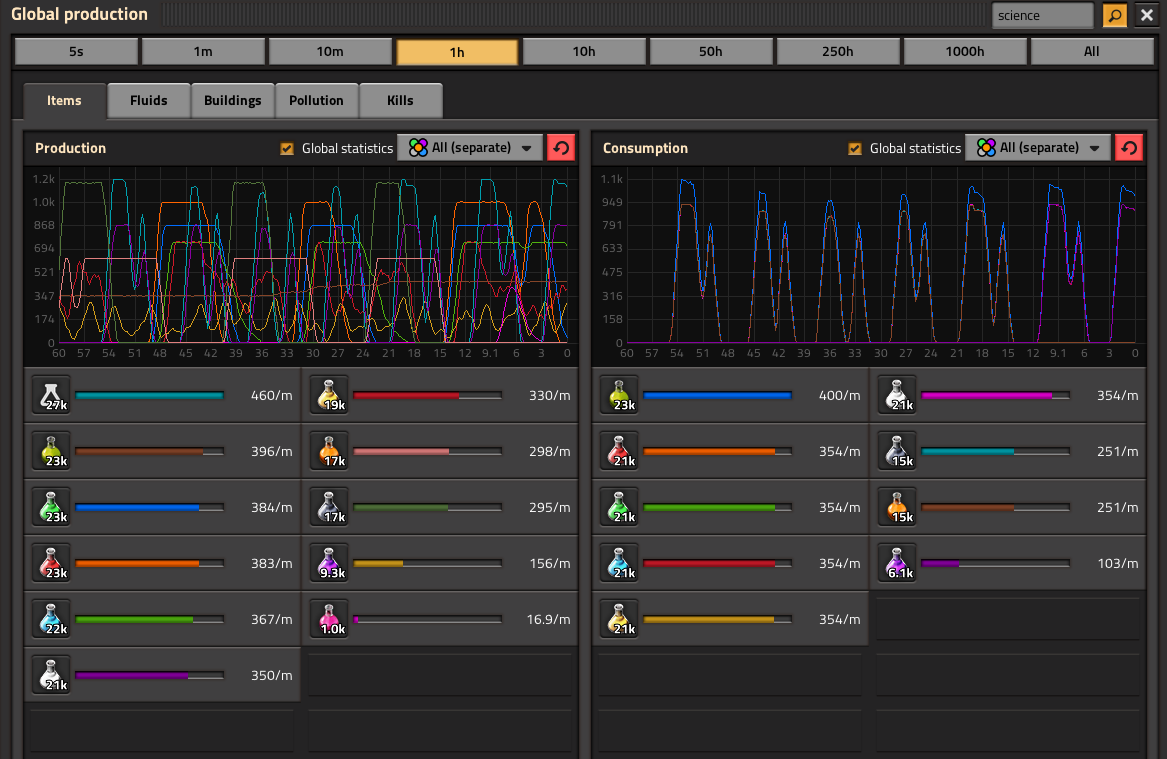1167x759 pixels.
Task: Click the search field containing 'science'
Action: (x=1041, y=15)
